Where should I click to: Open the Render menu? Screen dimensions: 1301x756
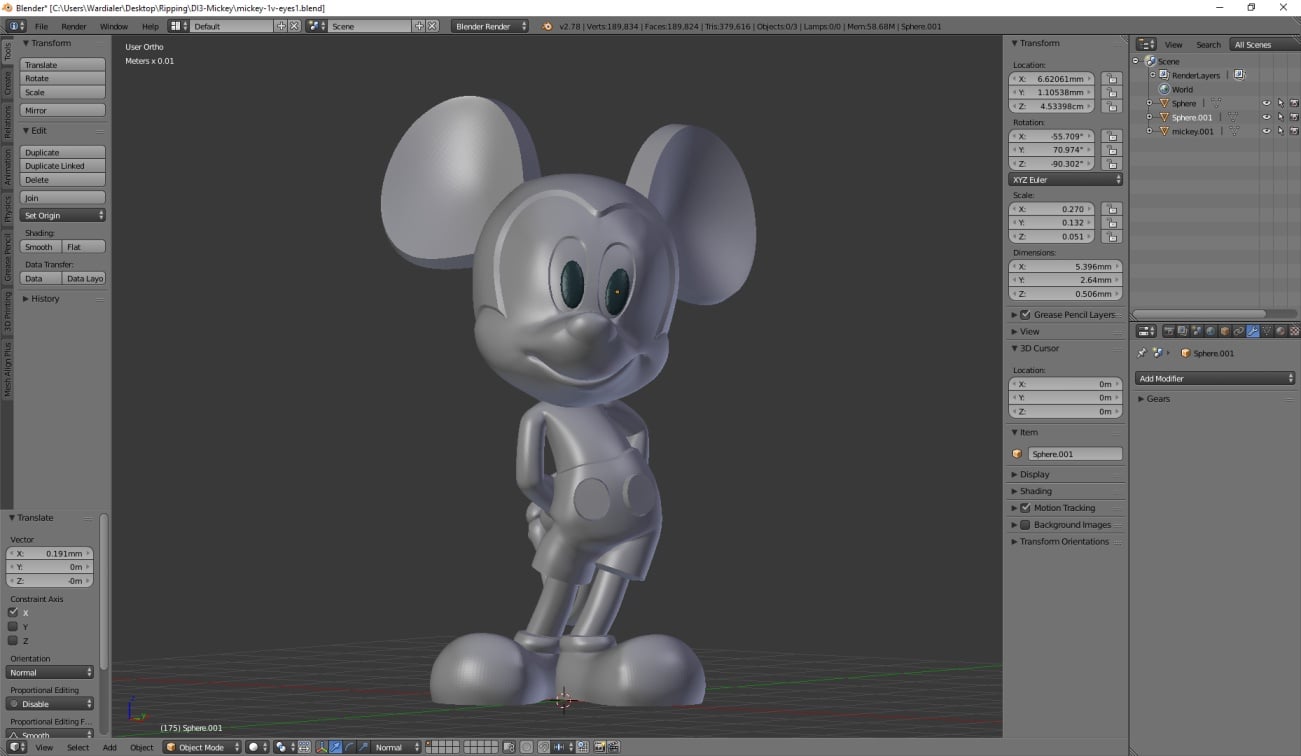tap(74, 26)
